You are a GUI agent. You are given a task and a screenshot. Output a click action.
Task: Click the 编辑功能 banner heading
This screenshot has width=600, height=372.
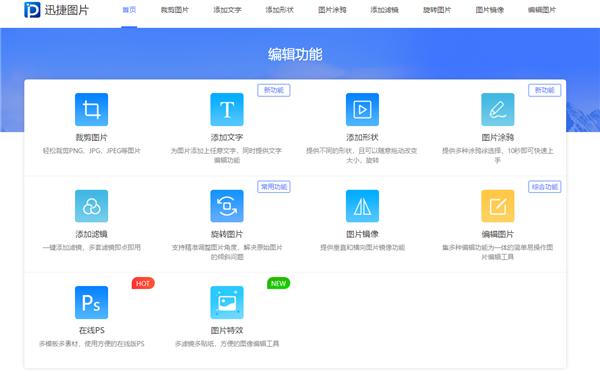pos(295,54)
